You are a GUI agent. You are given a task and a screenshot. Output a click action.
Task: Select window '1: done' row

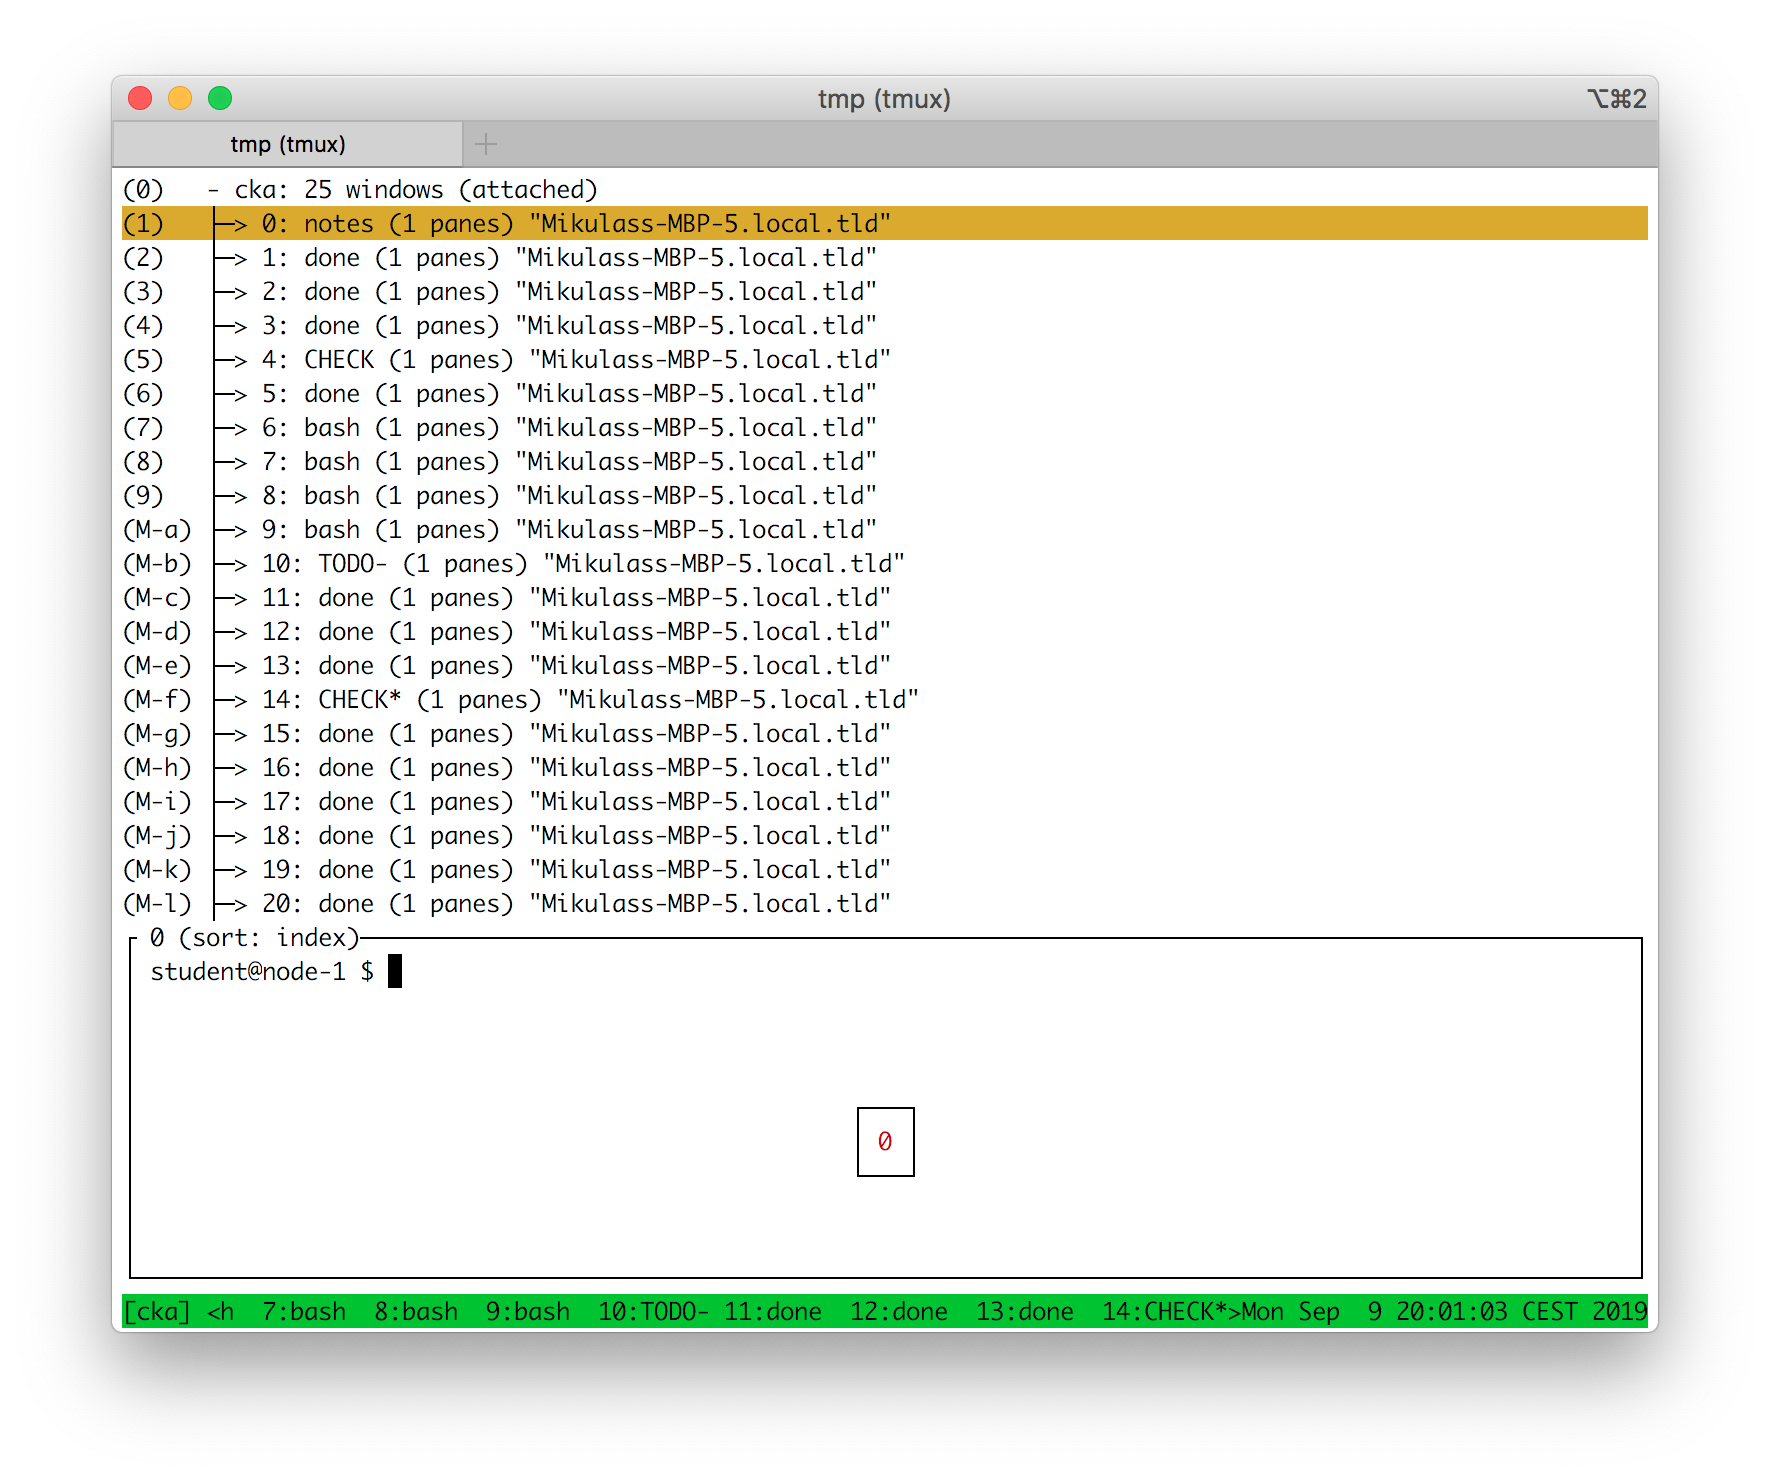[885, 258]
